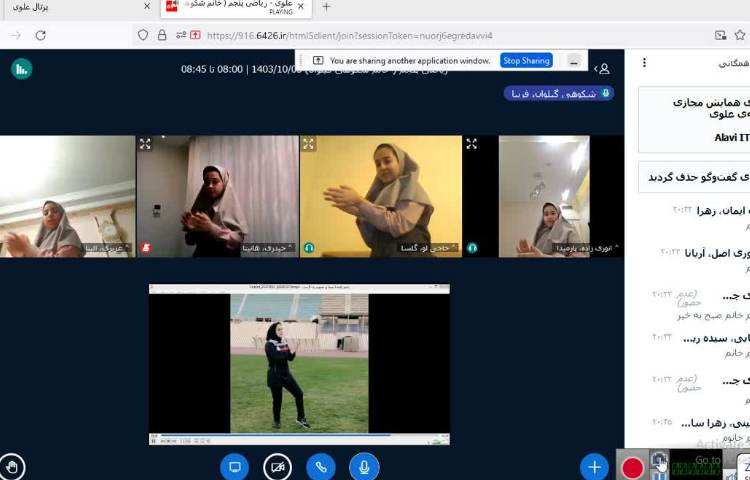Click the address bar URL field
Viewport: 750px width, 480px height.
point(350,35)
